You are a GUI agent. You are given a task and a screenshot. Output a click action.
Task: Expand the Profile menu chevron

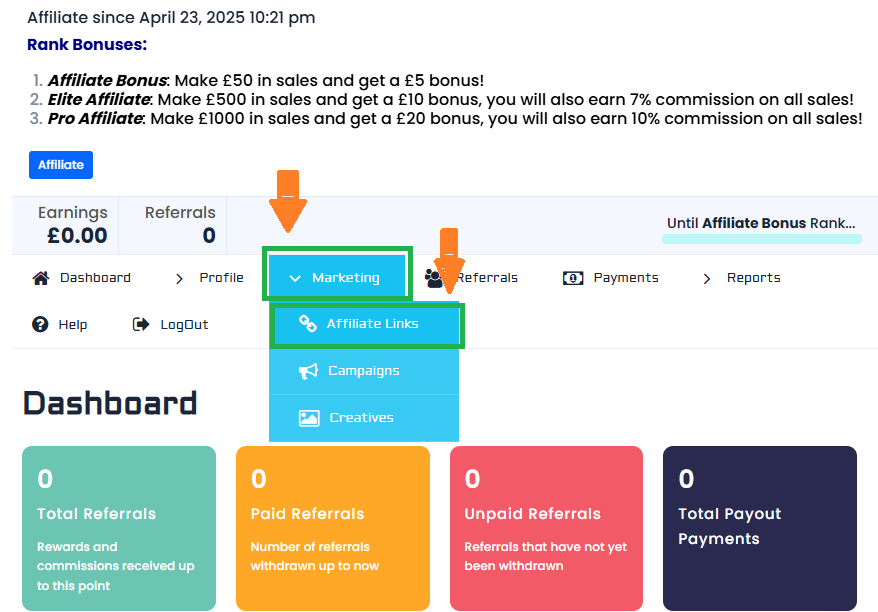[x=180, y=279]
